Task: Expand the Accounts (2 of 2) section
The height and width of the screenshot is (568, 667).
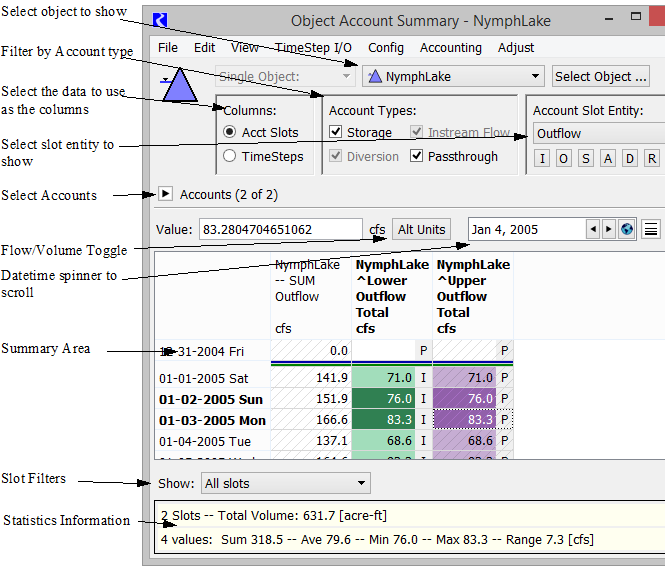Action: pos(165,194)
